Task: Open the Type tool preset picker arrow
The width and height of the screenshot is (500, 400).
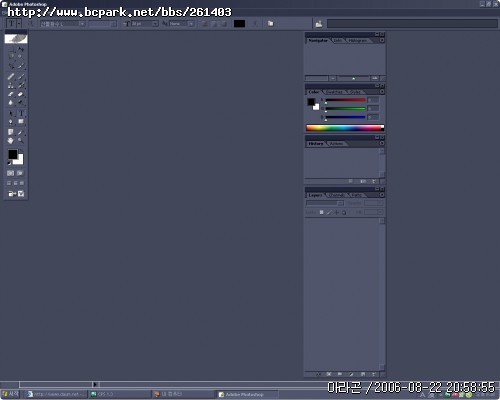Action: tap(19, 23)
